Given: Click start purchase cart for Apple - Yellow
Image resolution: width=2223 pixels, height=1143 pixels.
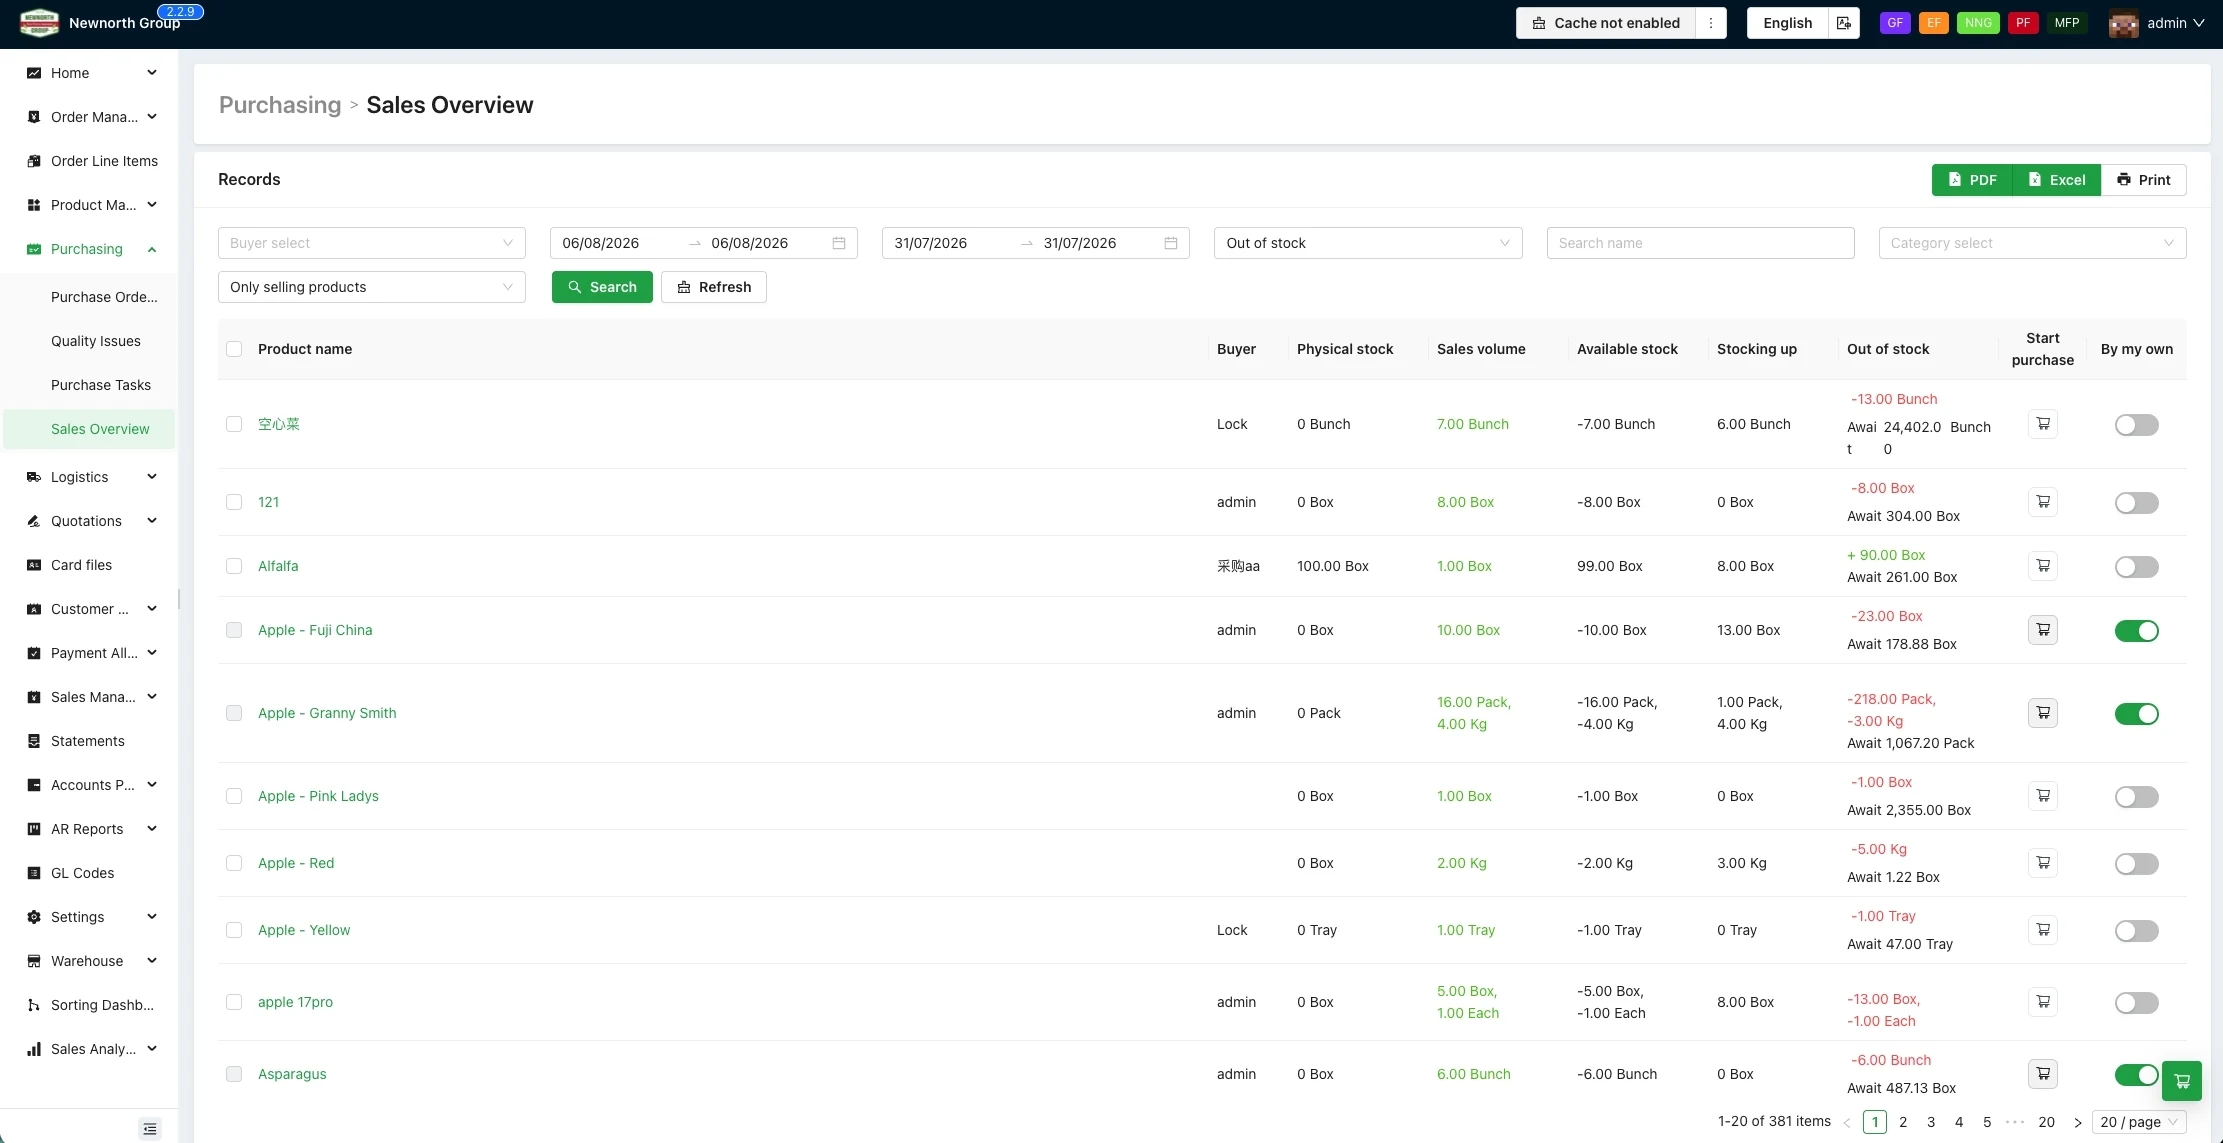Looking at the screenshot, I should (2043, 930).
